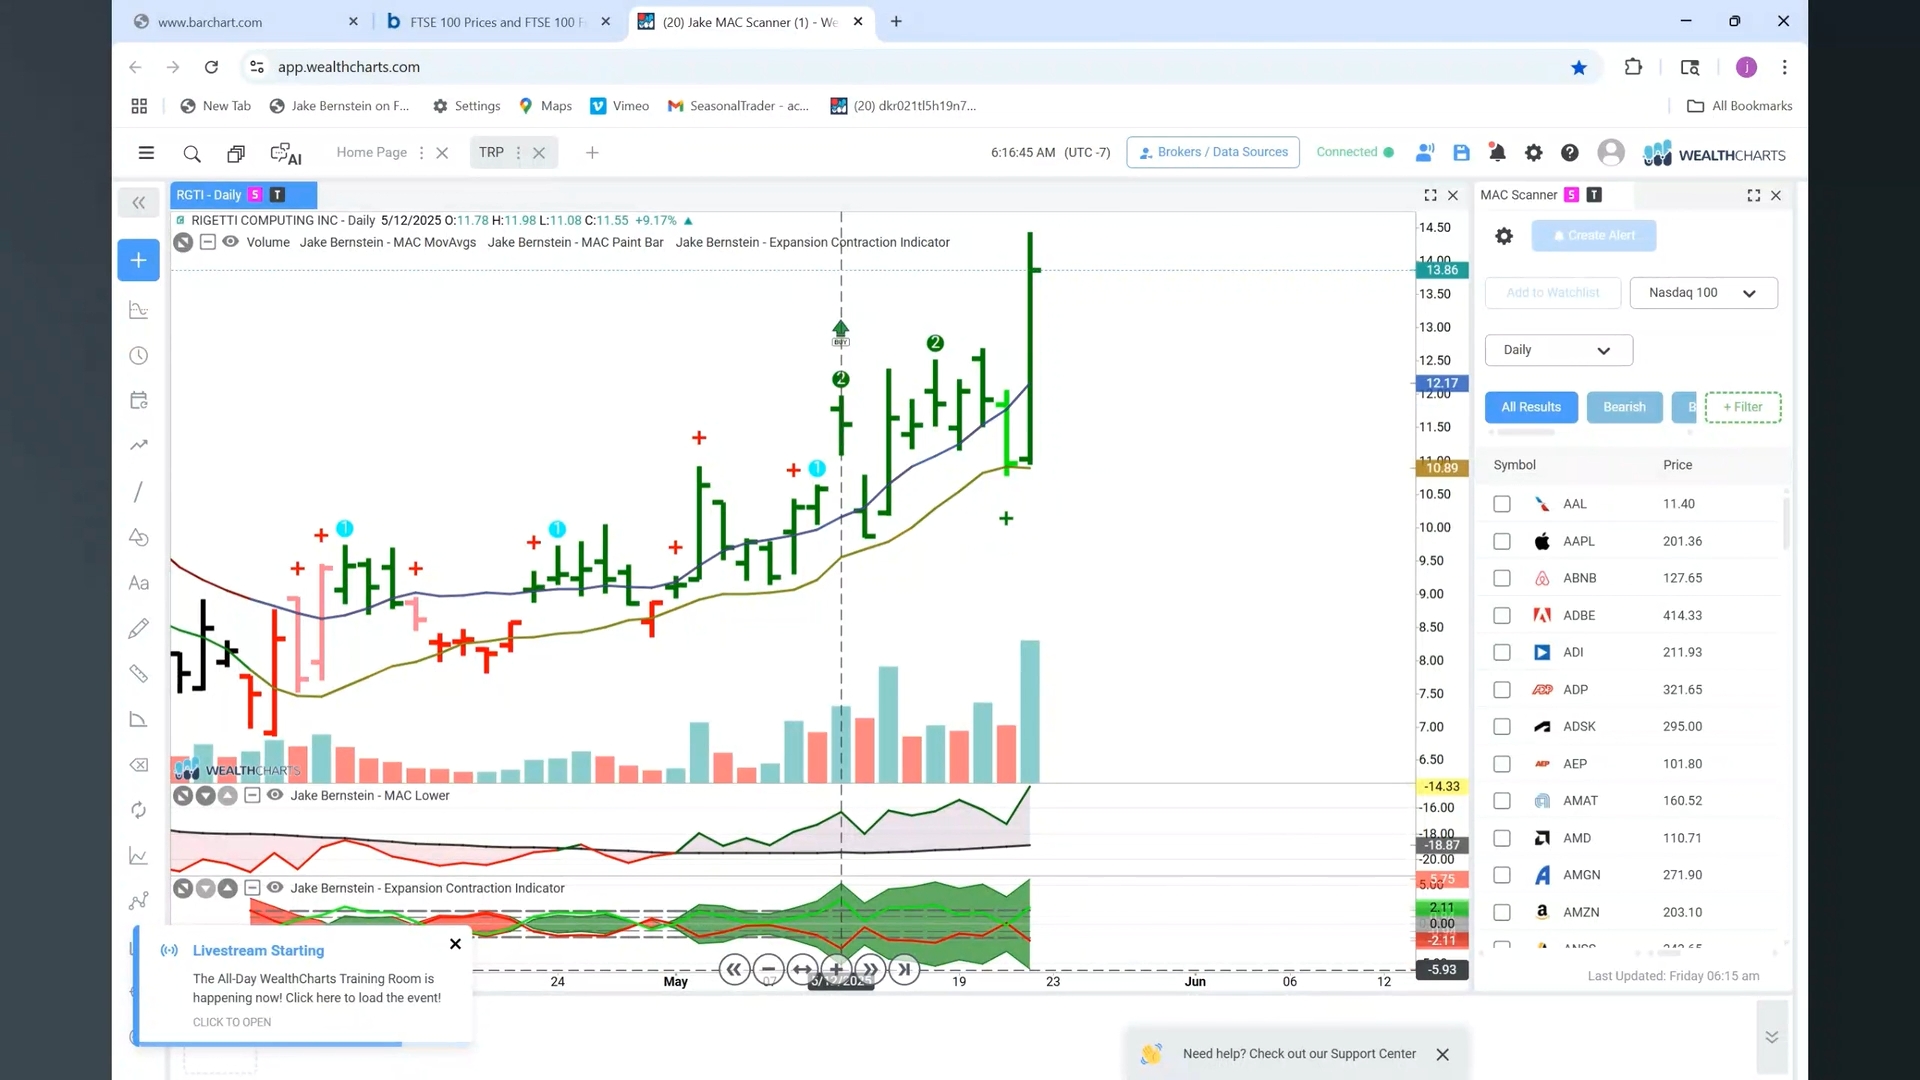Click the blue add plus button in the sidebar
The height and width of the screenshot is (1080, 1920).
click(x=138, y=260)
